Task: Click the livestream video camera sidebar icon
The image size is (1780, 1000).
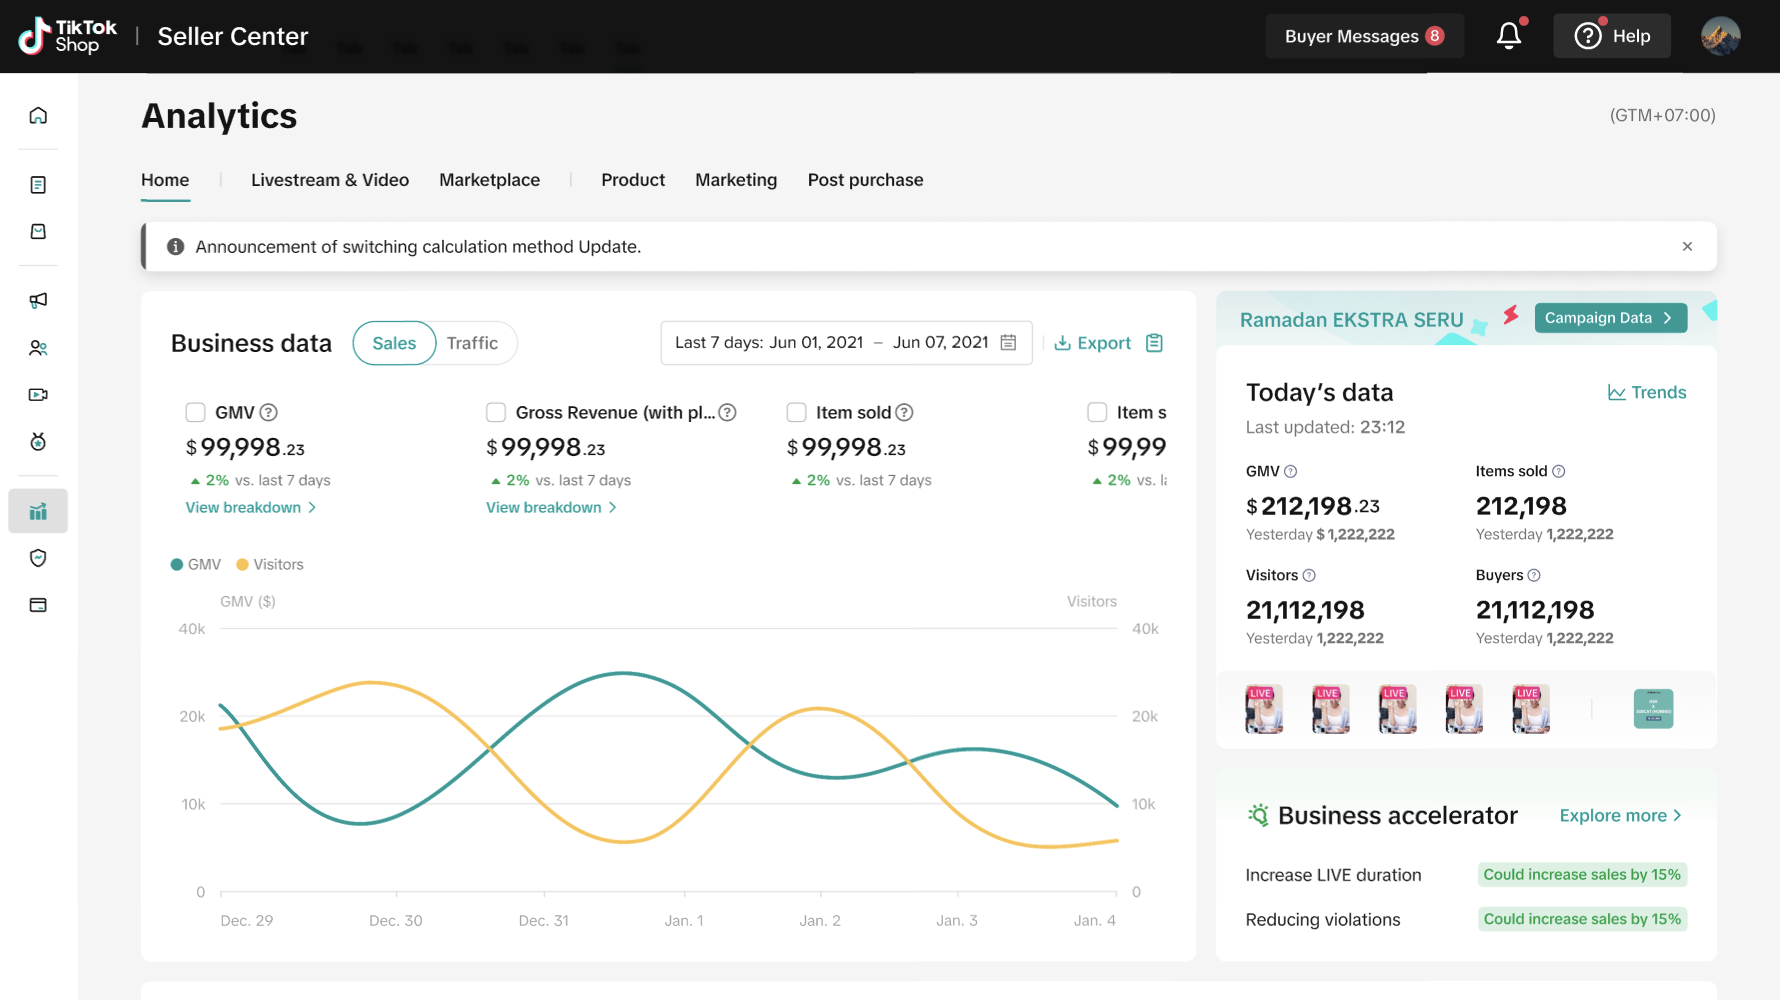Action: (x=38, y=395)
